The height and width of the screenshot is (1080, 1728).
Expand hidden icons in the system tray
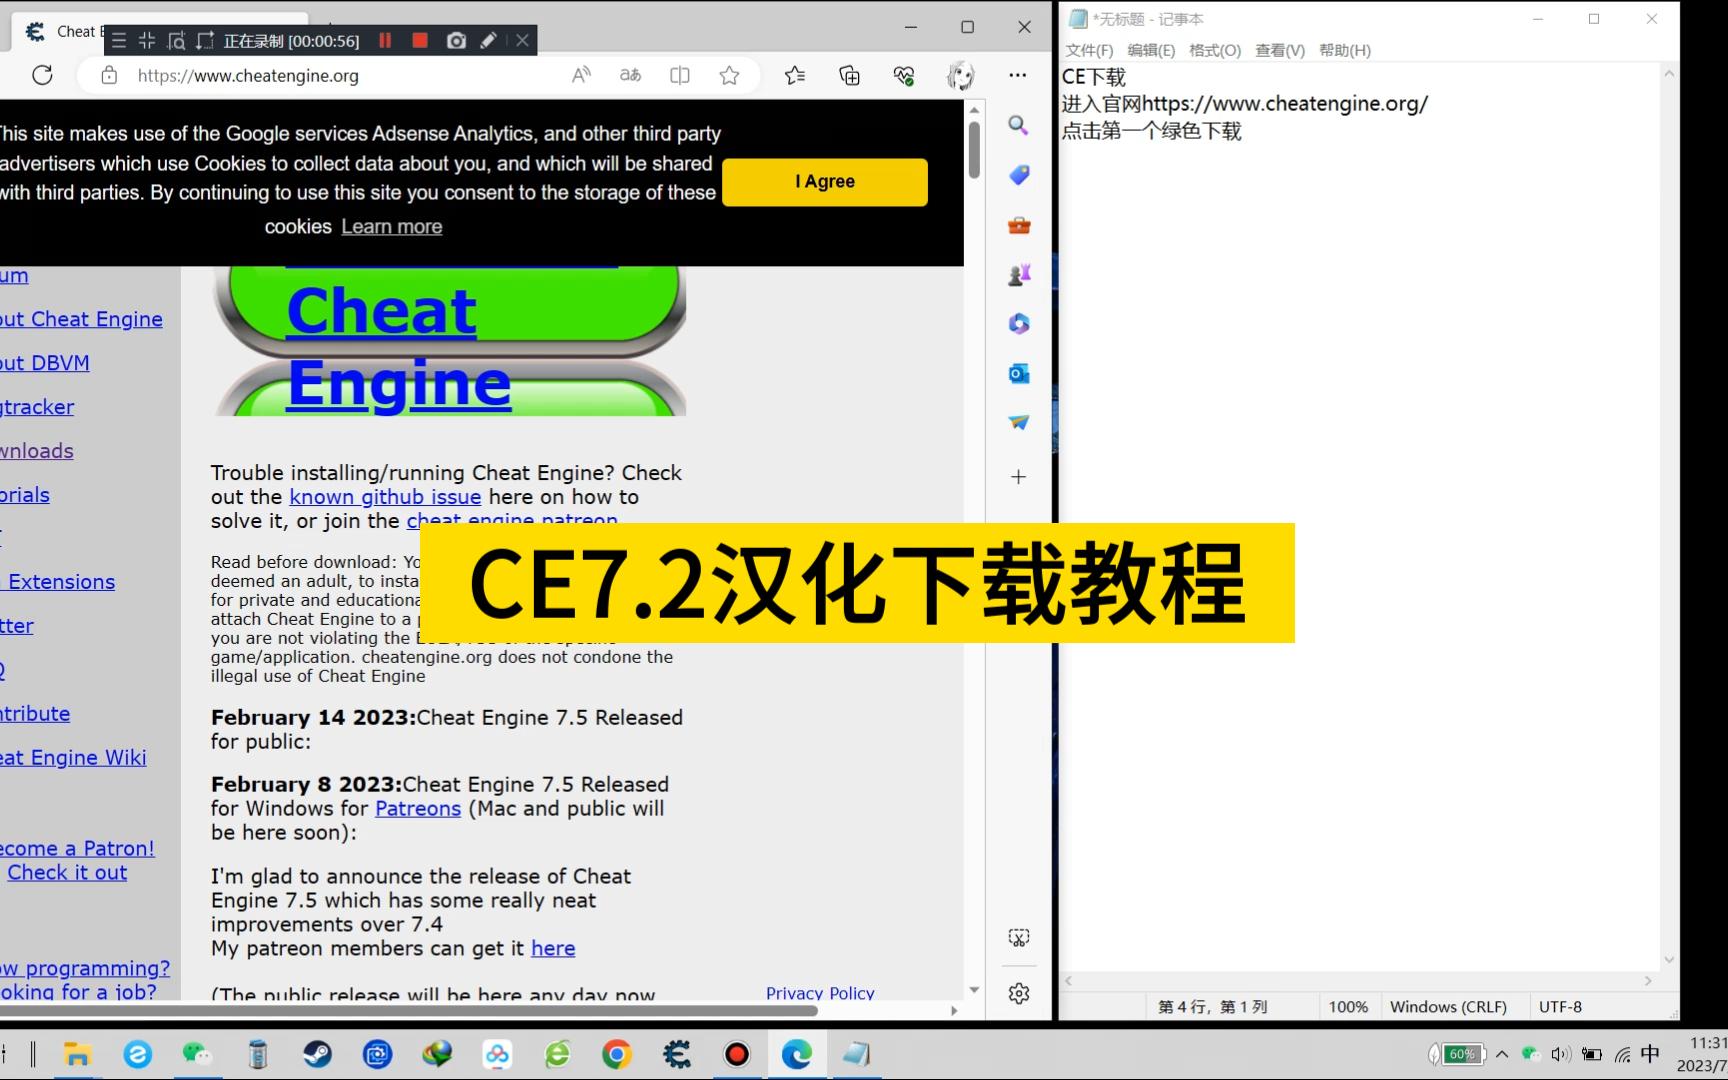pyautogui.click(x=1501, y=1054)
